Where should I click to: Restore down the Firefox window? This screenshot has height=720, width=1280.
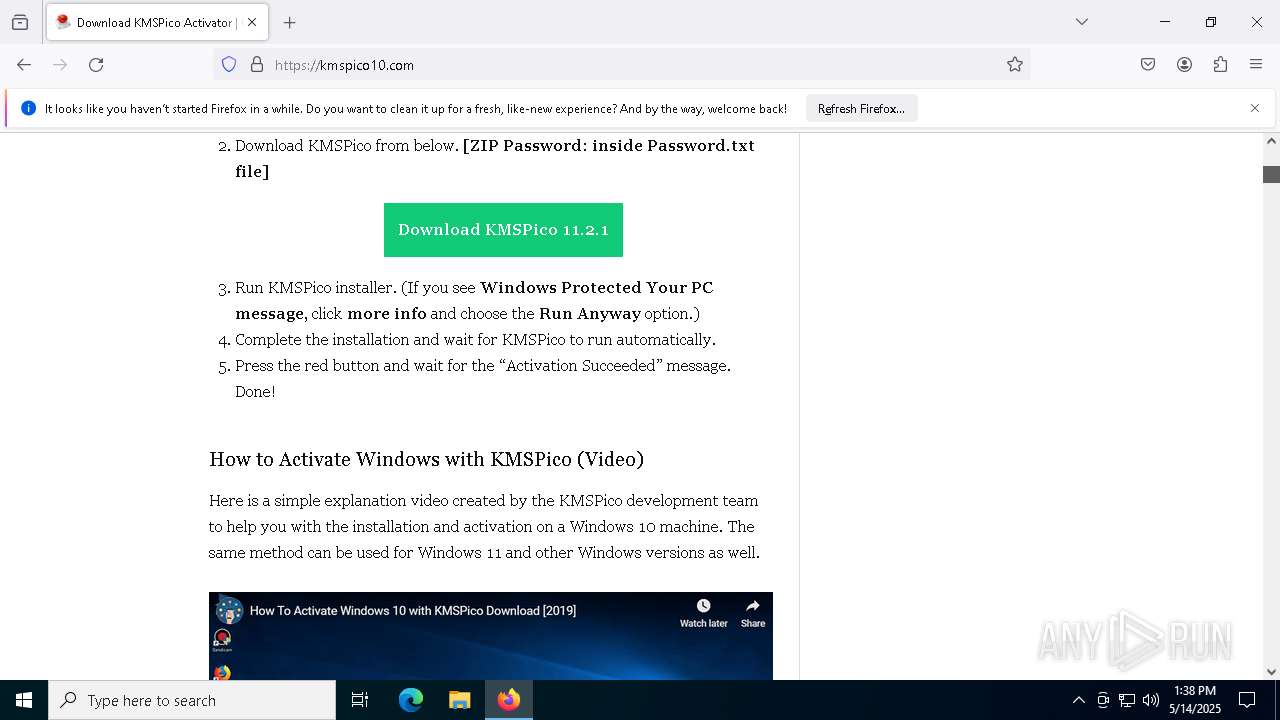1211,22
